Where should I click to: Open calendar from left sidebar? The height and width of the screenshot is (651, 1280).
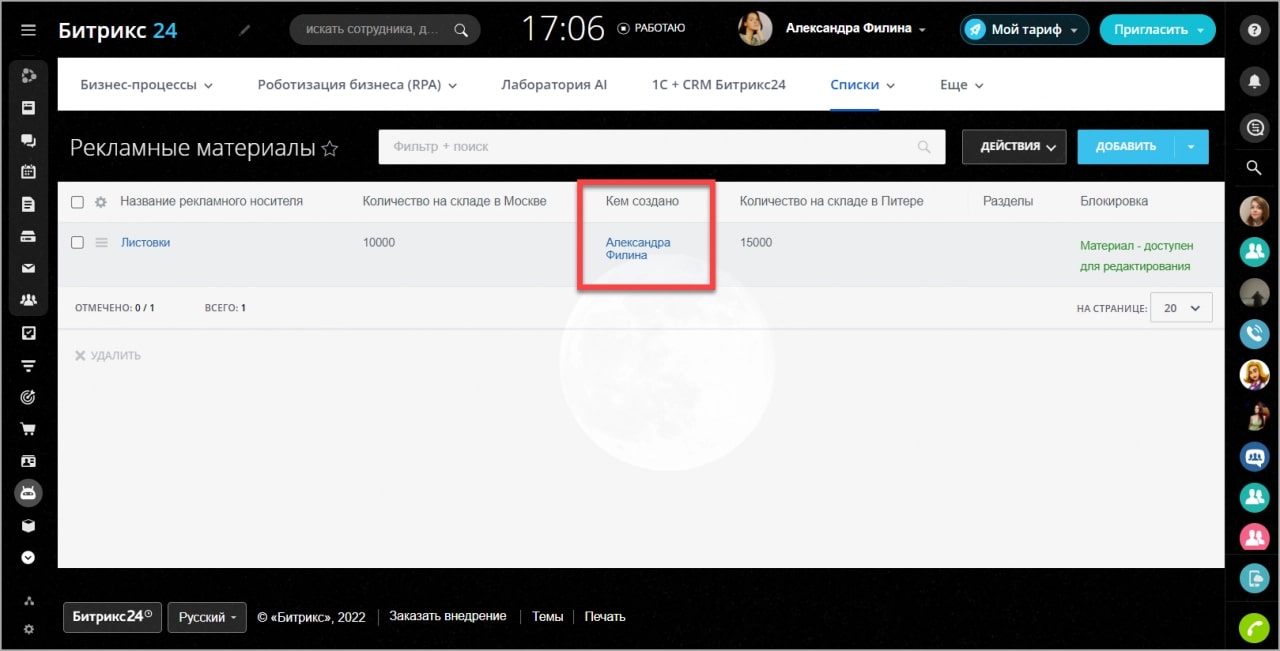click(28, 171)
